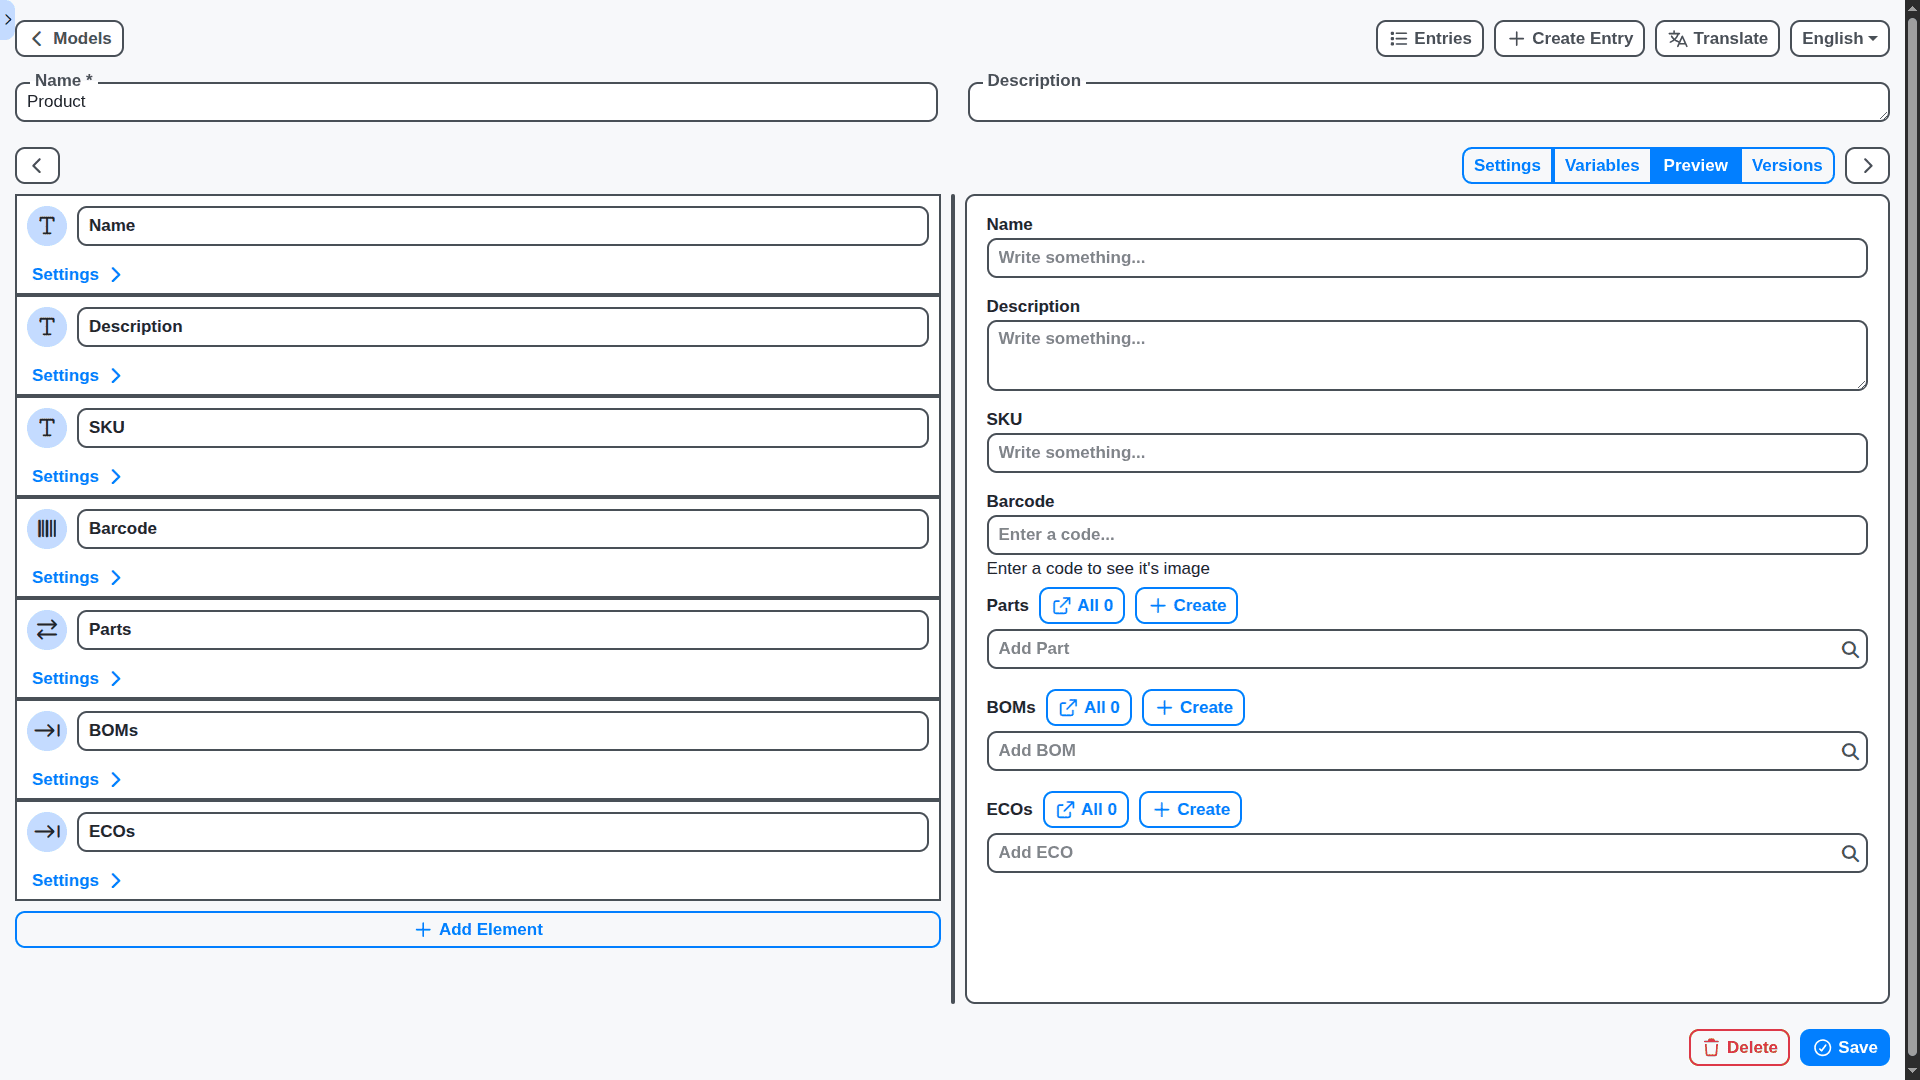Open the Versions tab
The width and height of the screenshot is (1920, 1080).
click(x=1787, y=165)
